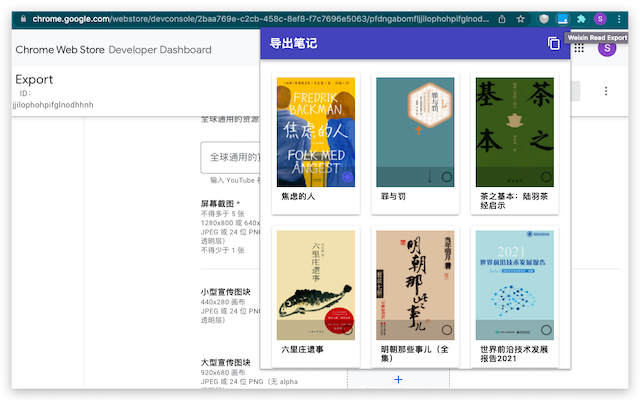The height and width of the screenshot is (400, 640).
Task: Open the Extensions puzzle-piece menu
Action: [x=581, y=19]
